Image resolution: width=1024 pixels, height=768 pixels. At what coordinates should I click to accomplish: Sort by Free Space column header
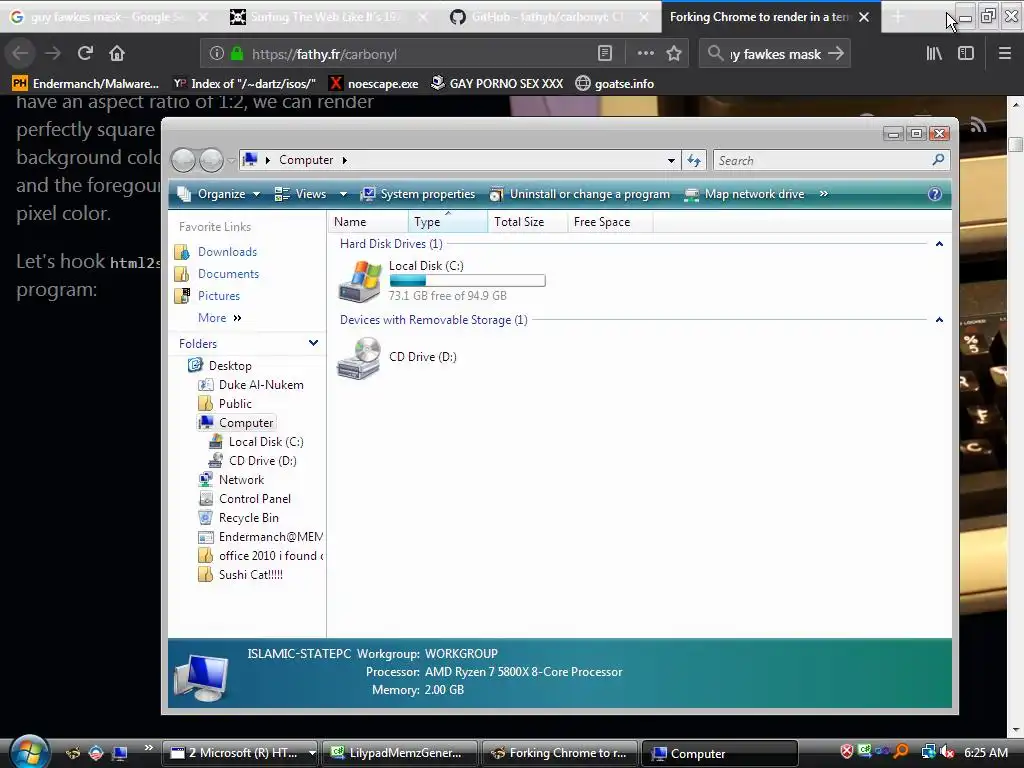pyautogui.click(x=609, y=222)
